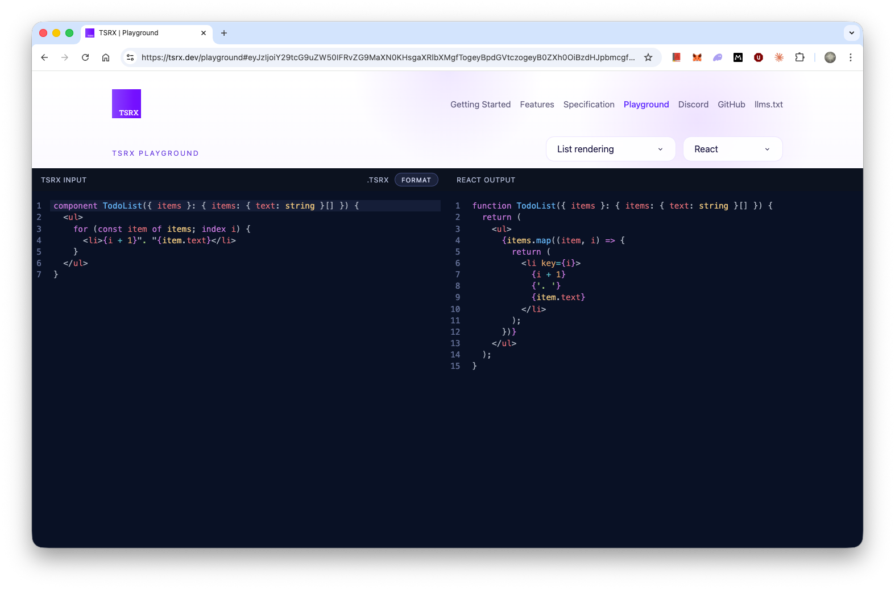Go back to previous page
This screenshot has width=895, height=590.
coord(45,57)
